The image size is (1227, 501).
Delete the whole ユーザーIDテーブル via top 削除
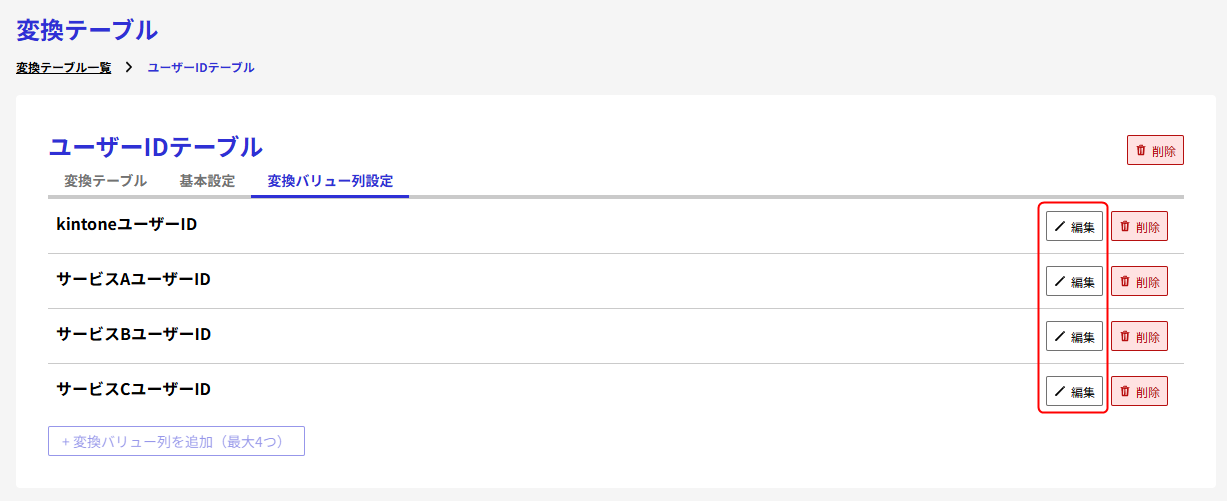1155,151
